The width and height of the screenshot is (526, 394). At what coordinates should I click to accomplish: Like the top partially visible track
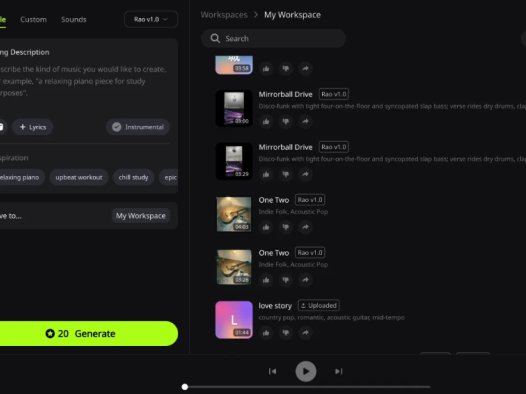(266, 69)
